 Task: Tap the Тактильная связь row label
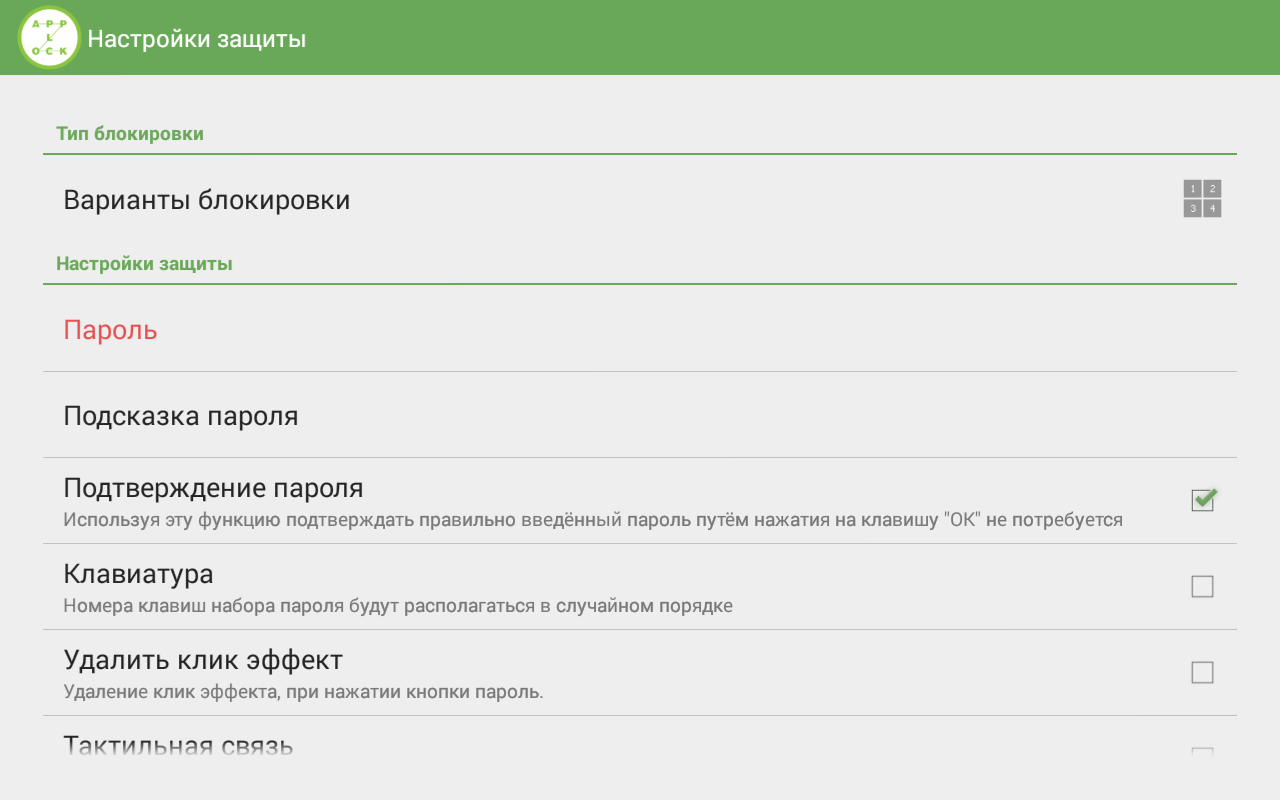178,746
